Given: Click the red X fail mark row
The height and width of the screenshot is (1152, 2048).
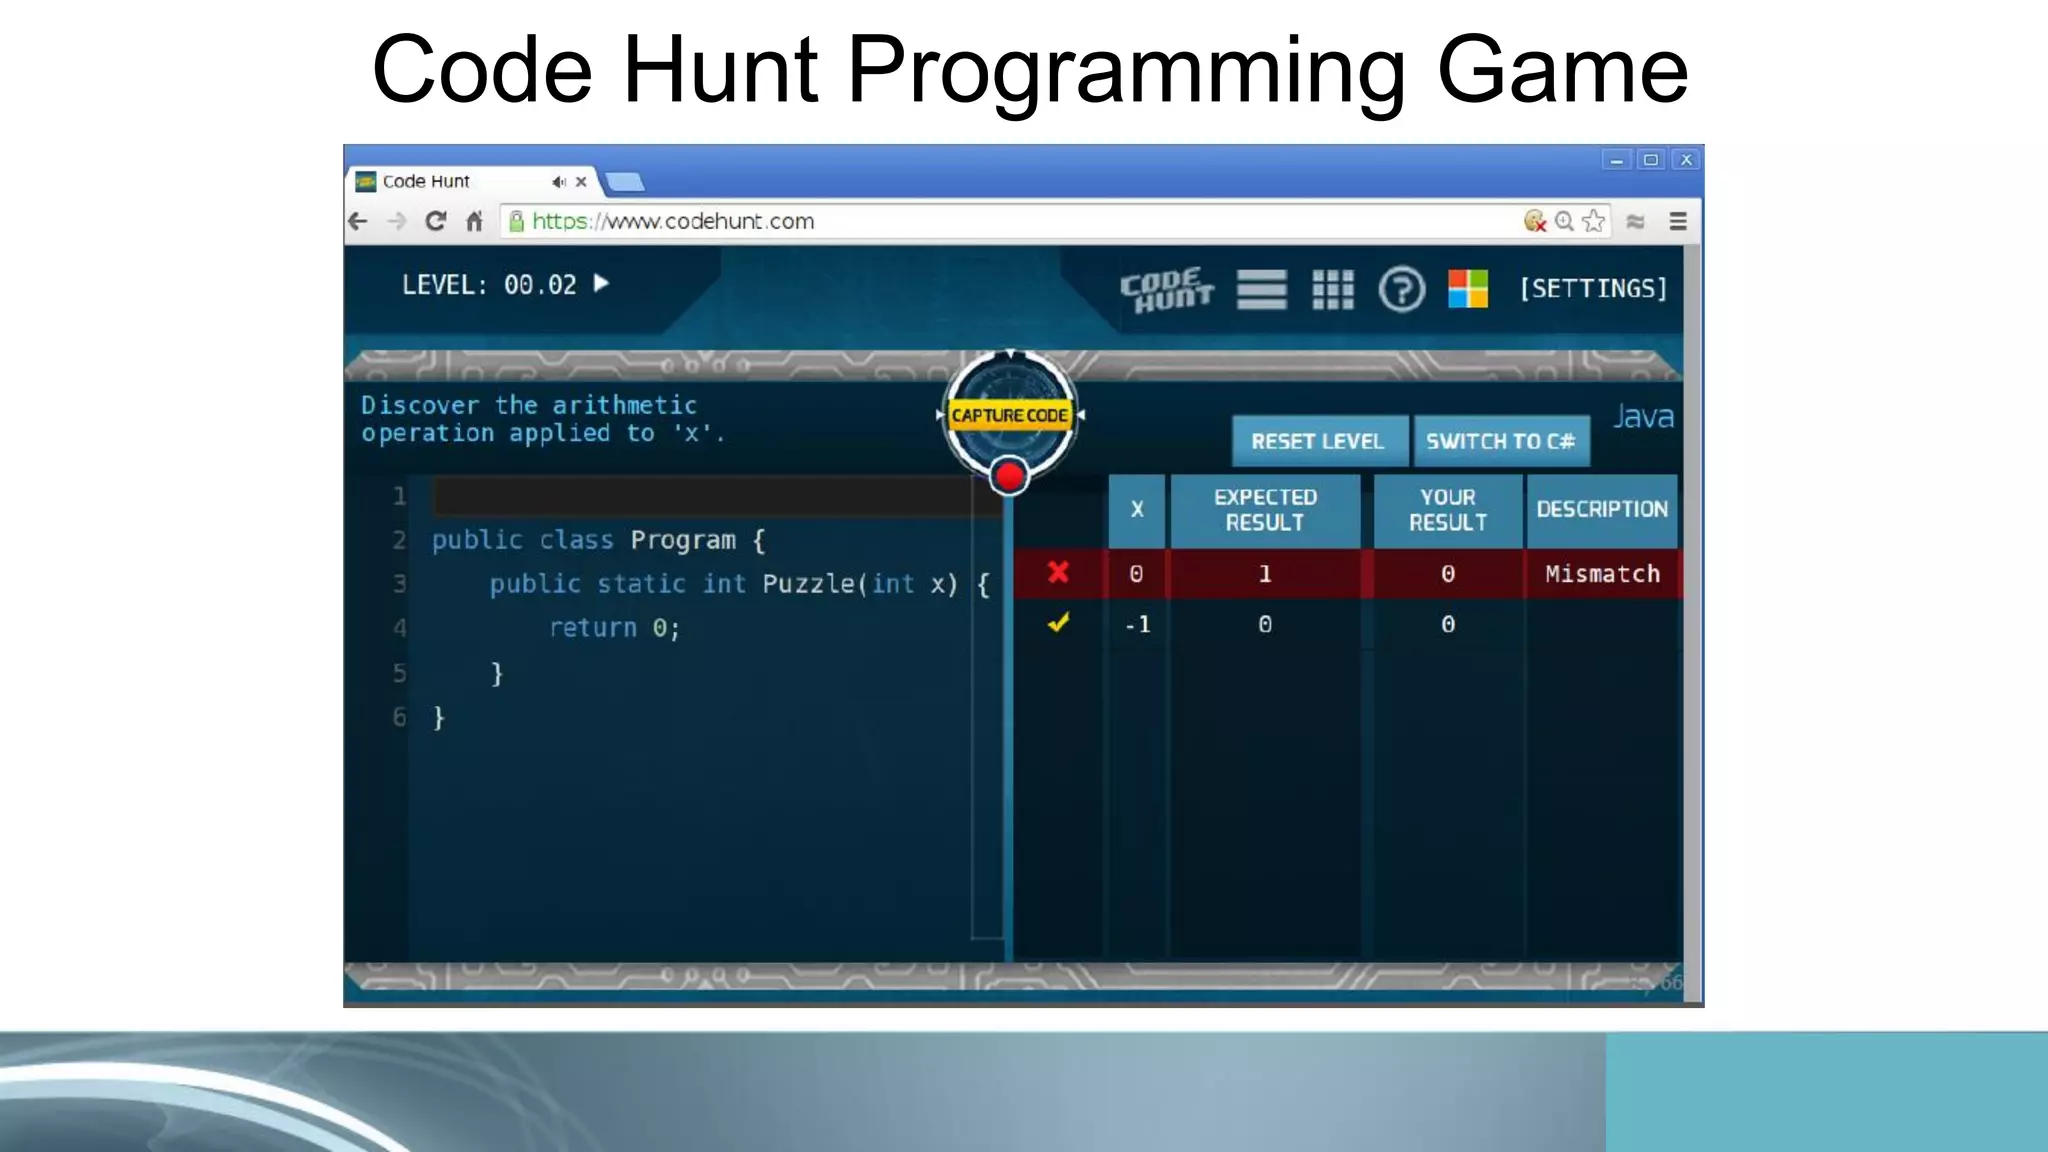Looking at the screenshot, I should [1058, 572].
